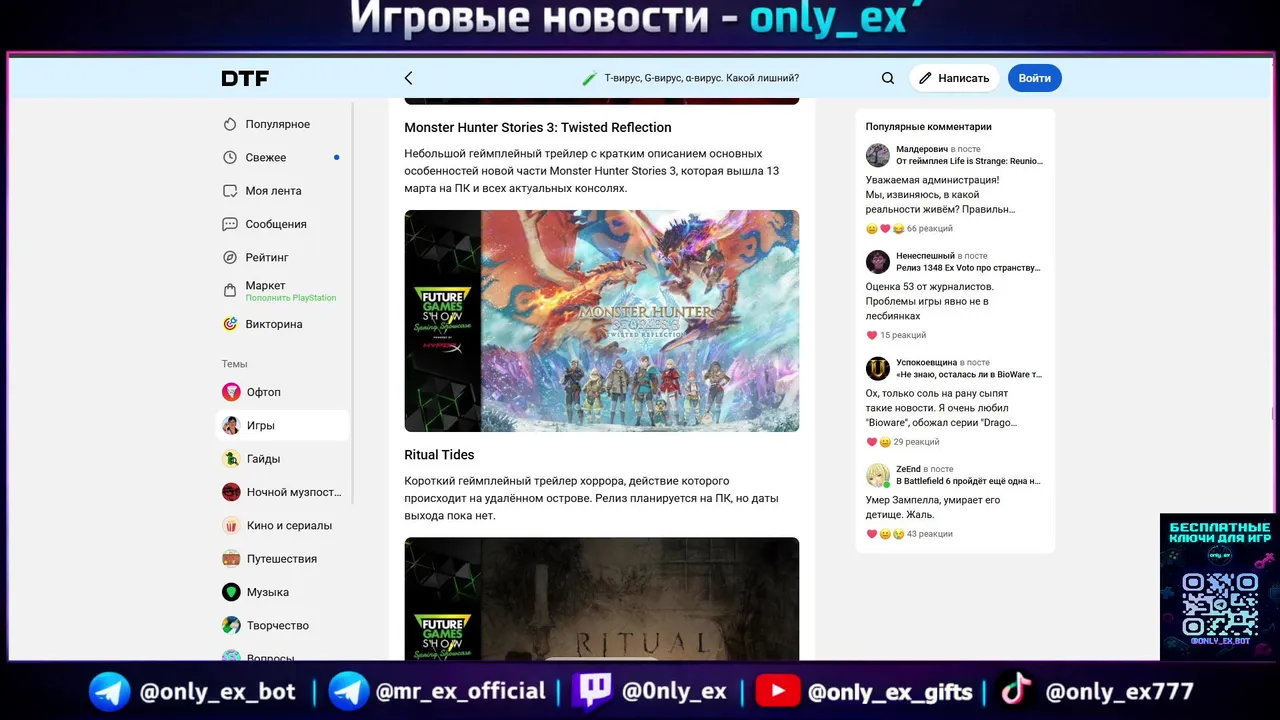1280x720 pixels.
Task: Open Свежее in the sidebar
Action: click(266, 157)
